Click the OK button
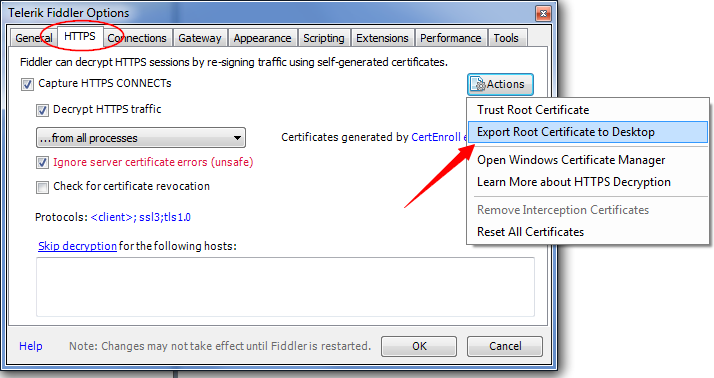714x378 pixels. point(419,347)
